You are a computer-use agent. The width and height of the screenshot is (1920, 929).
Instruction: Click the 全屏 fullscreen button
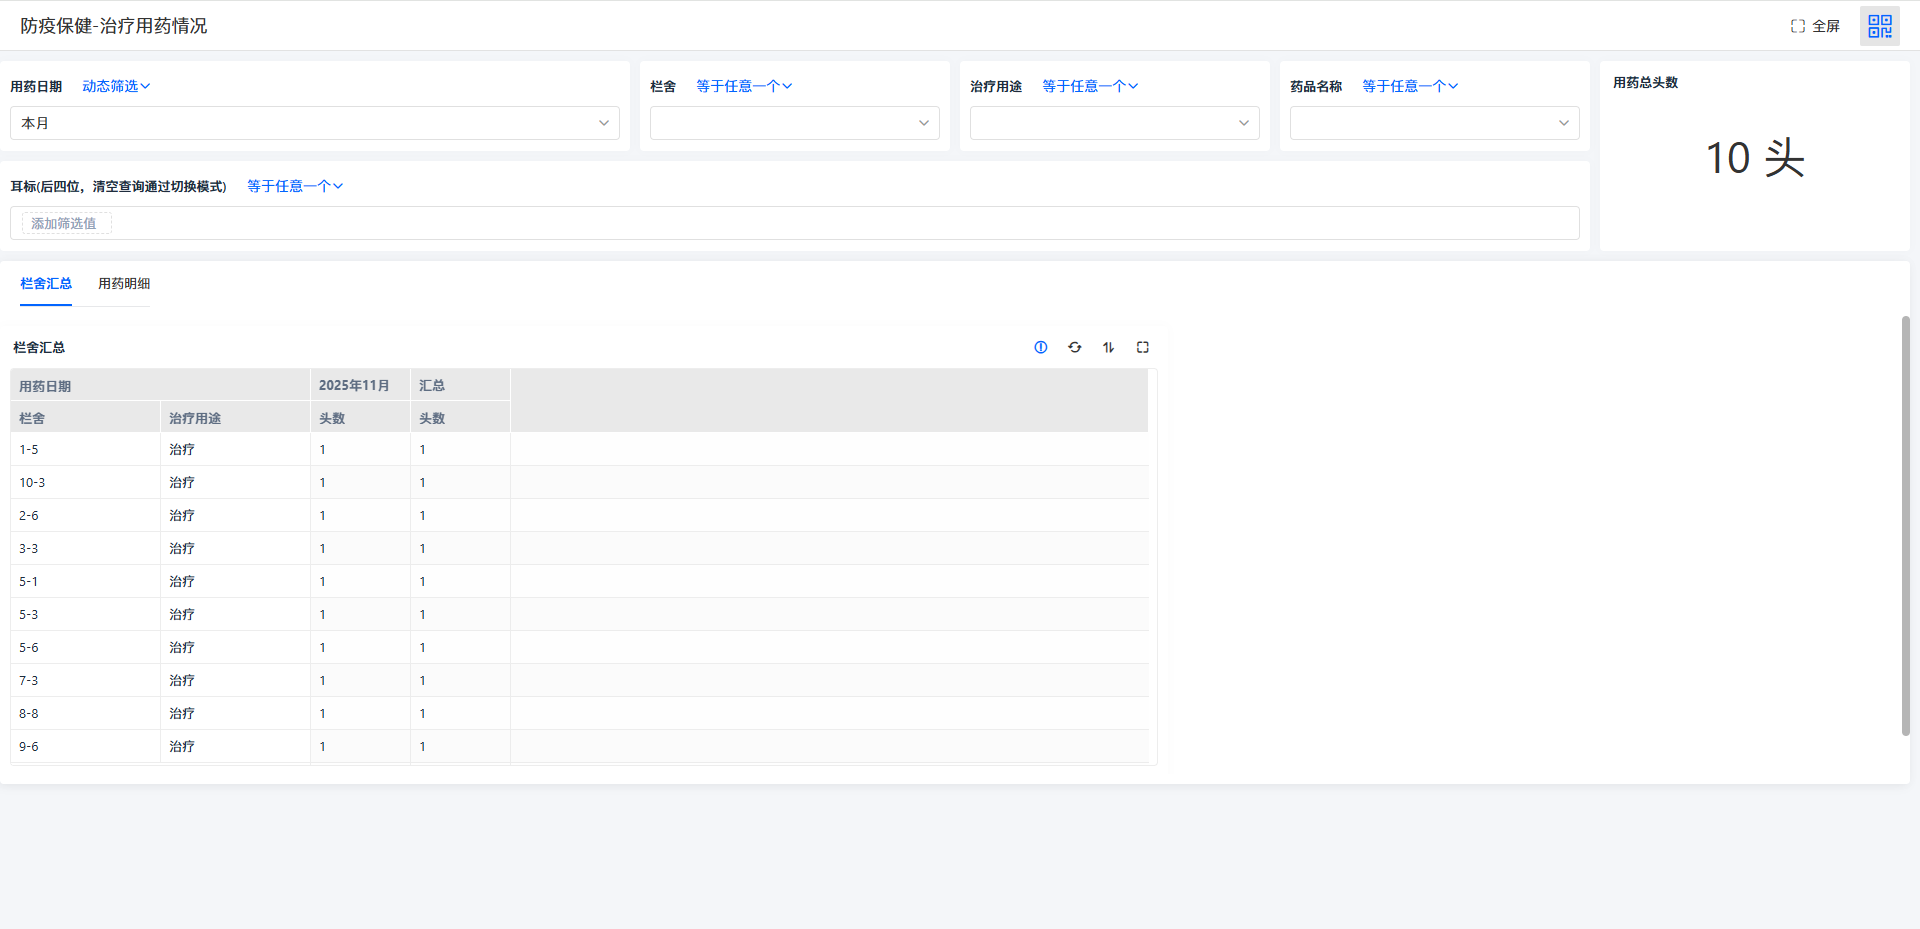tap(1815, 26)
